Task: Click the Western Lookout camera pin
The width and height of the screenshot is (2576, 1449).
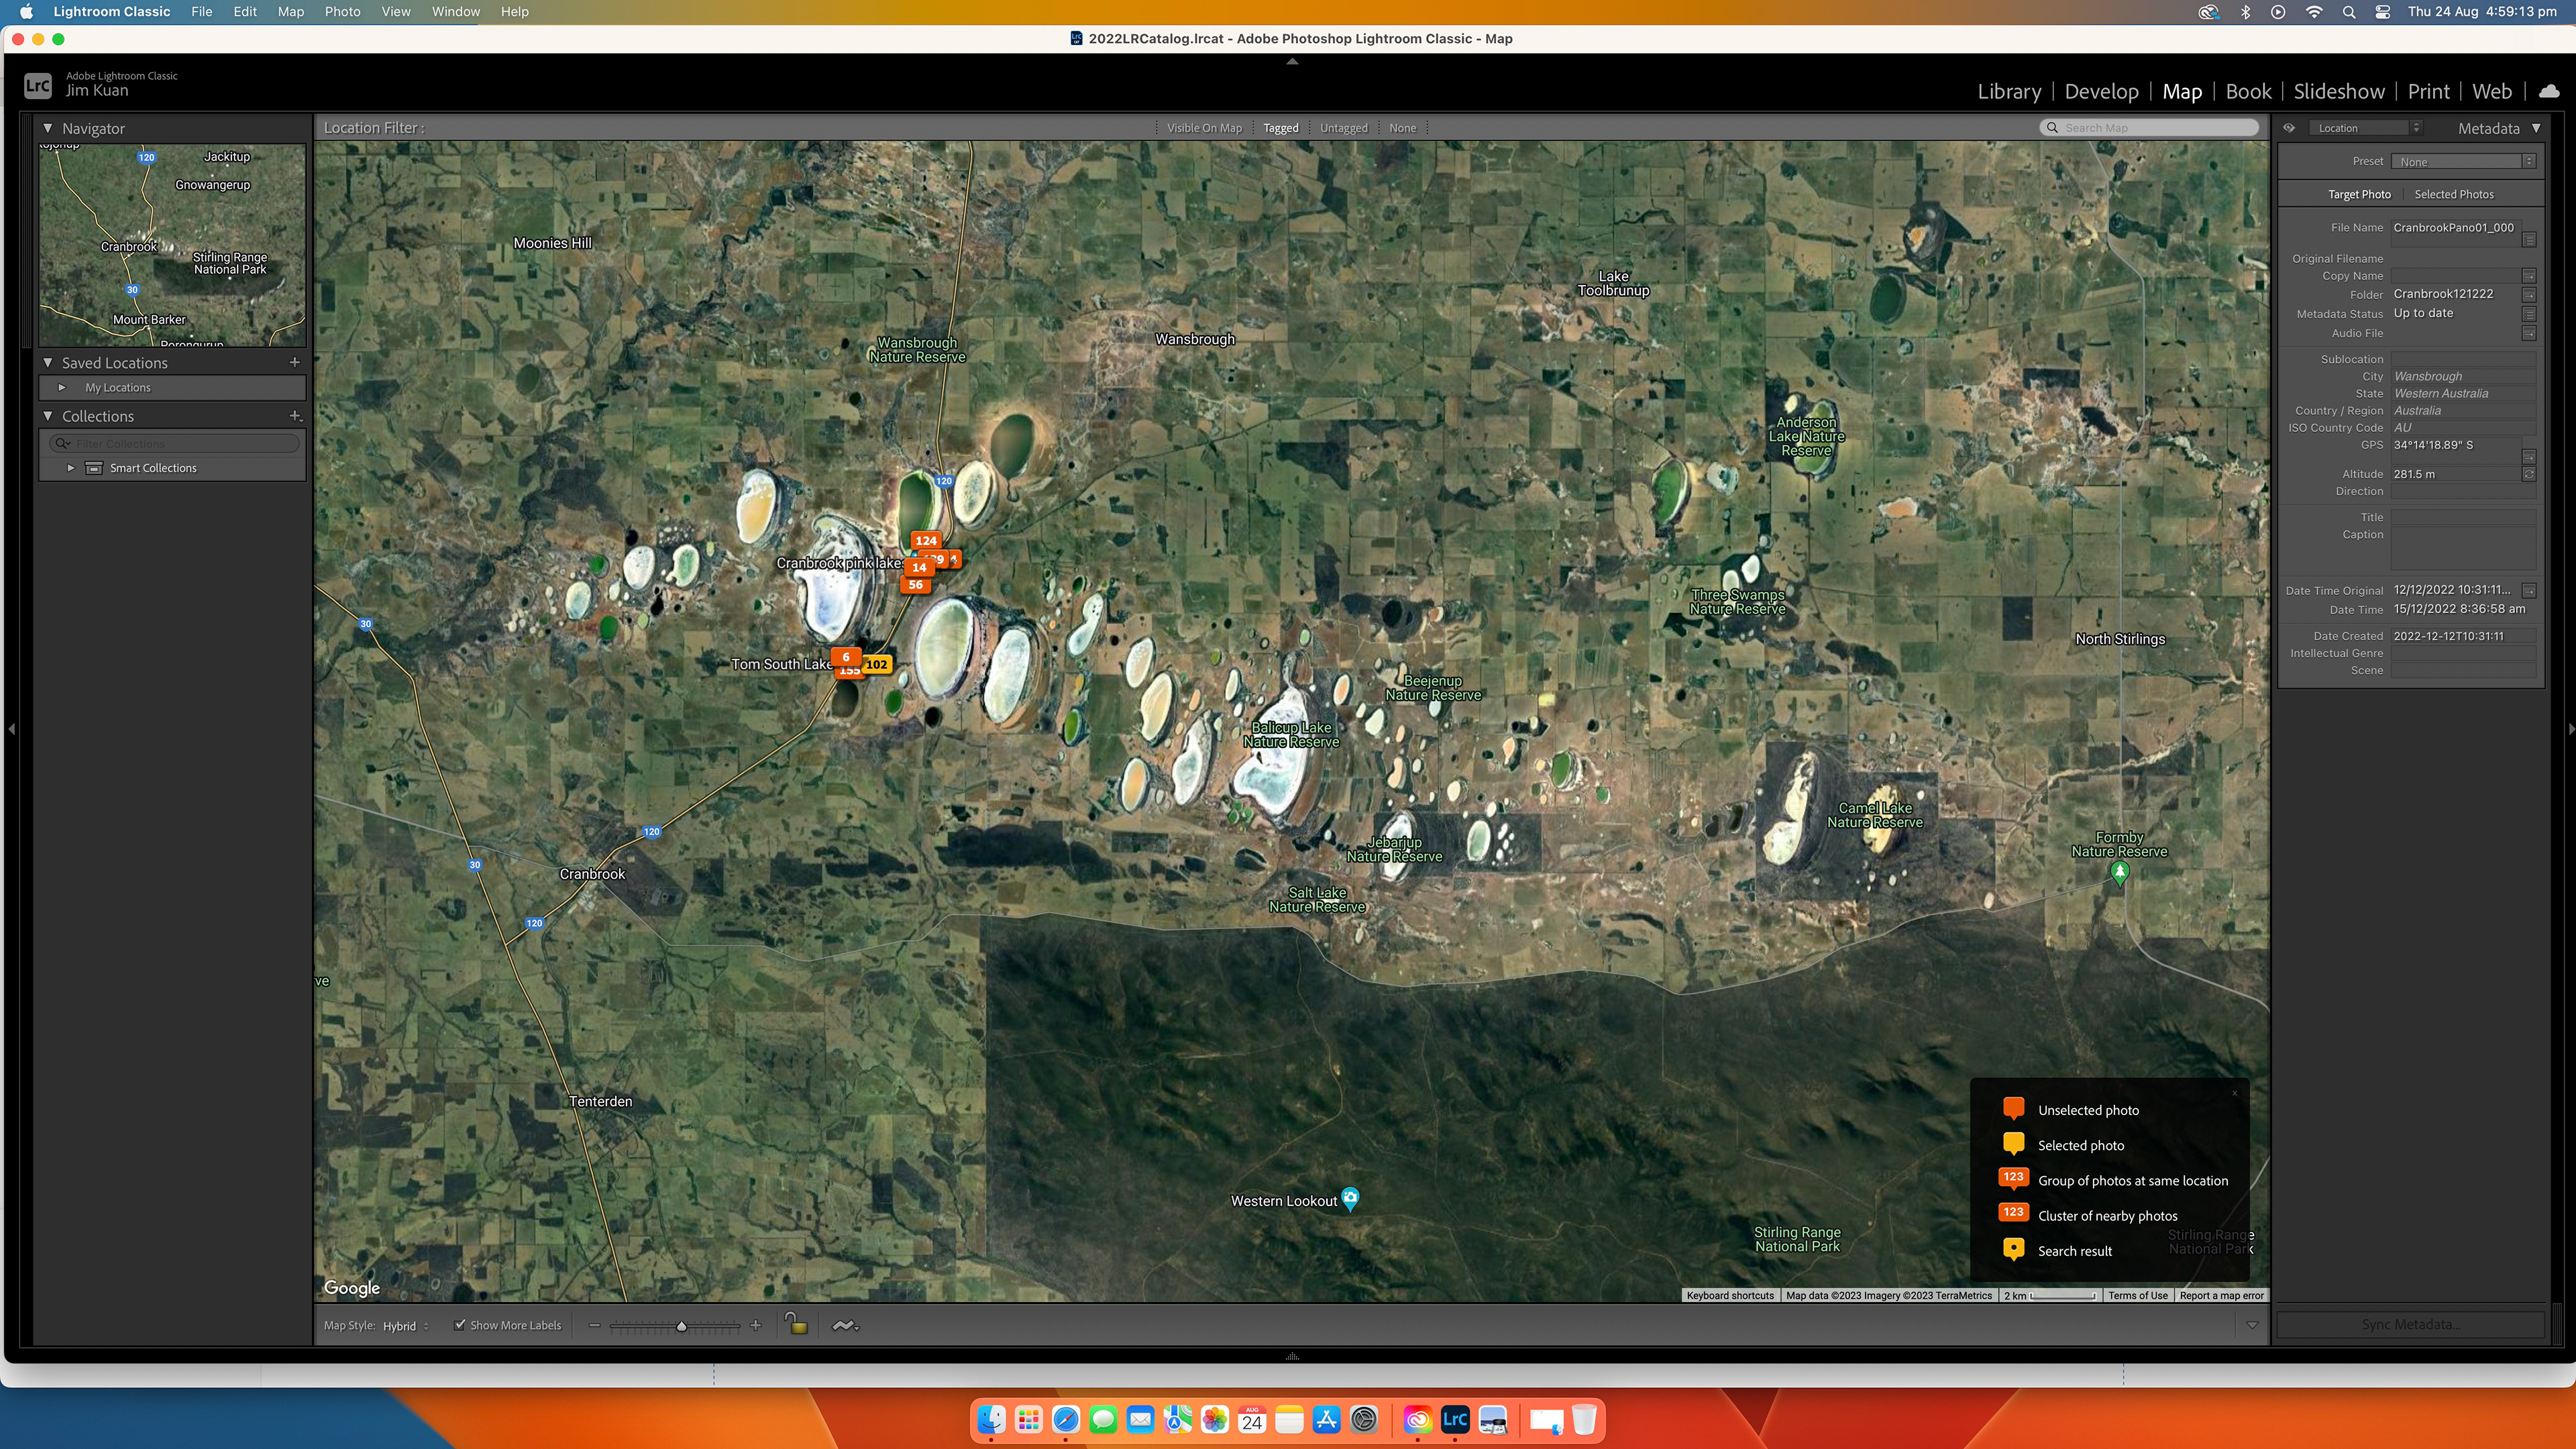Action: pyautogui.click(x=1350, y=1197)
